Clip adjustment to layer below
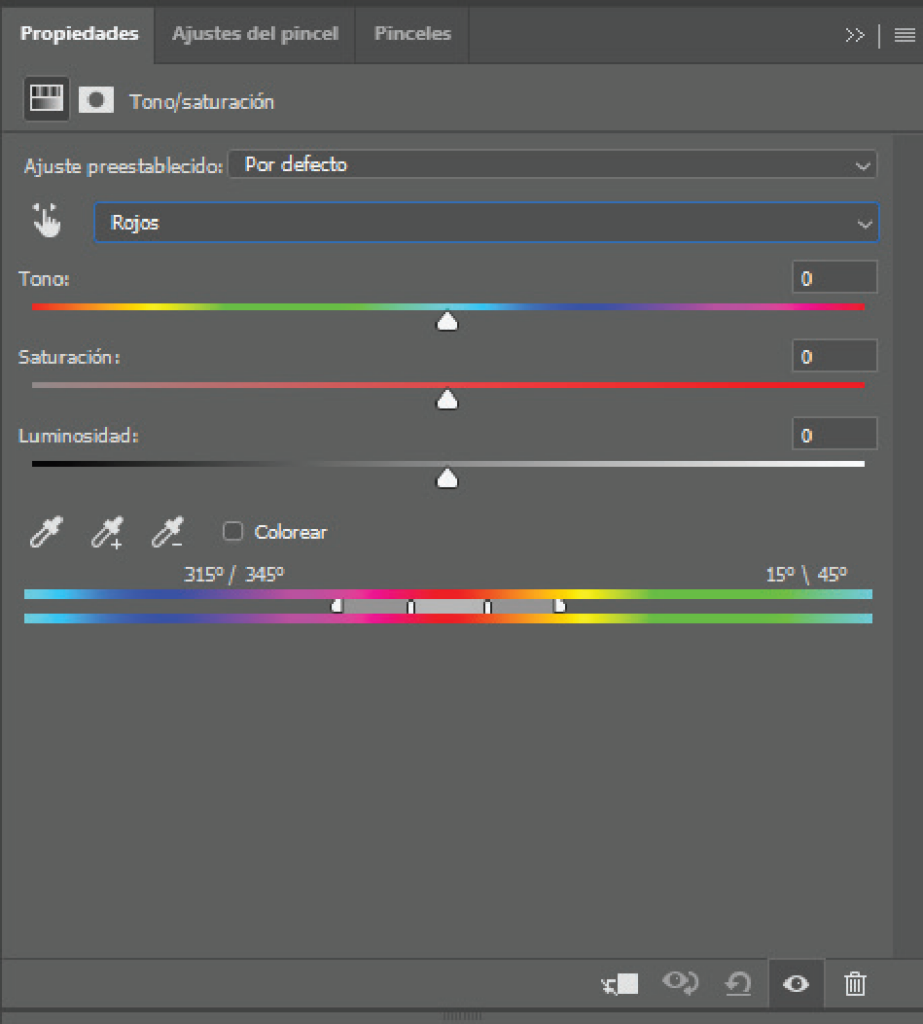 click(620, 984)
